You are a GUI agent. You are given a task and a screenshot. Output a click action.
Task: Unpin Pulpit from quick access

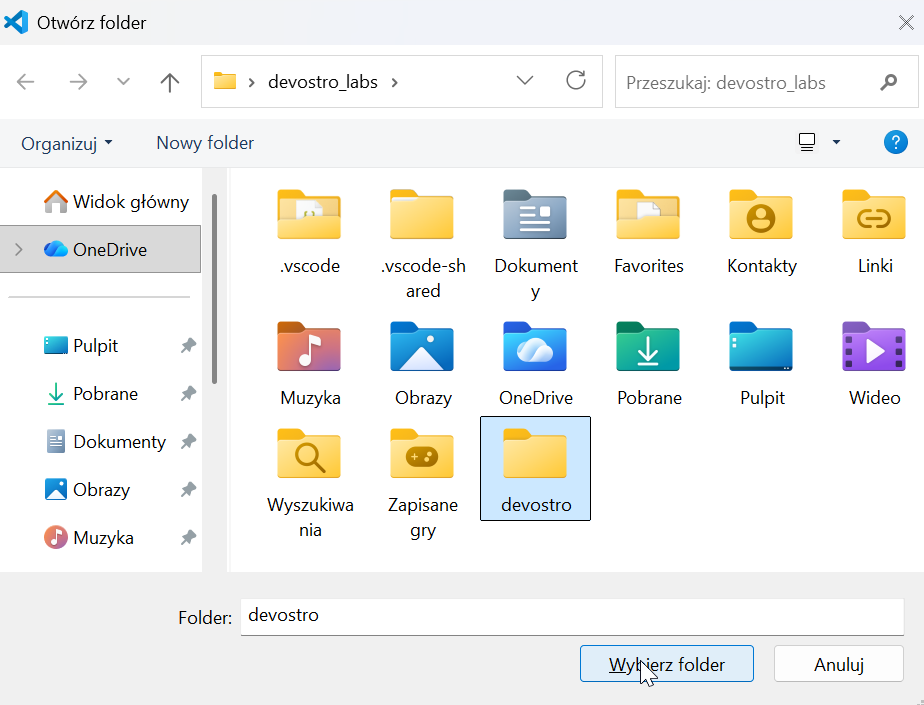[x=188, y=345]
